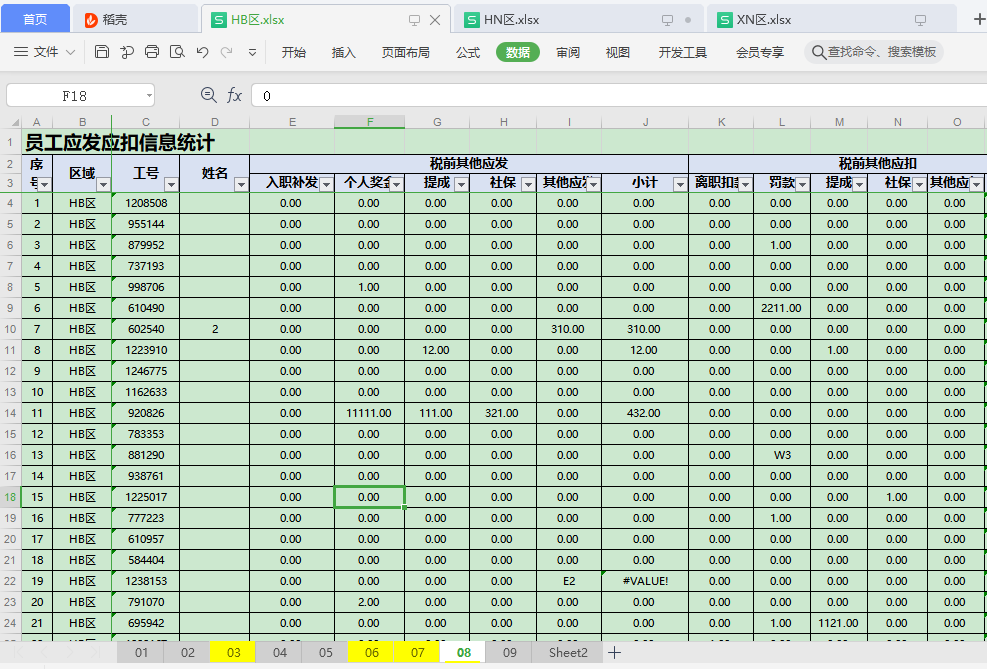The width and height of the screenshot is (987, 669).
Task: Switch to the 插入 ribbon tab
Action: pyautogui.click(x=344, y=52)
